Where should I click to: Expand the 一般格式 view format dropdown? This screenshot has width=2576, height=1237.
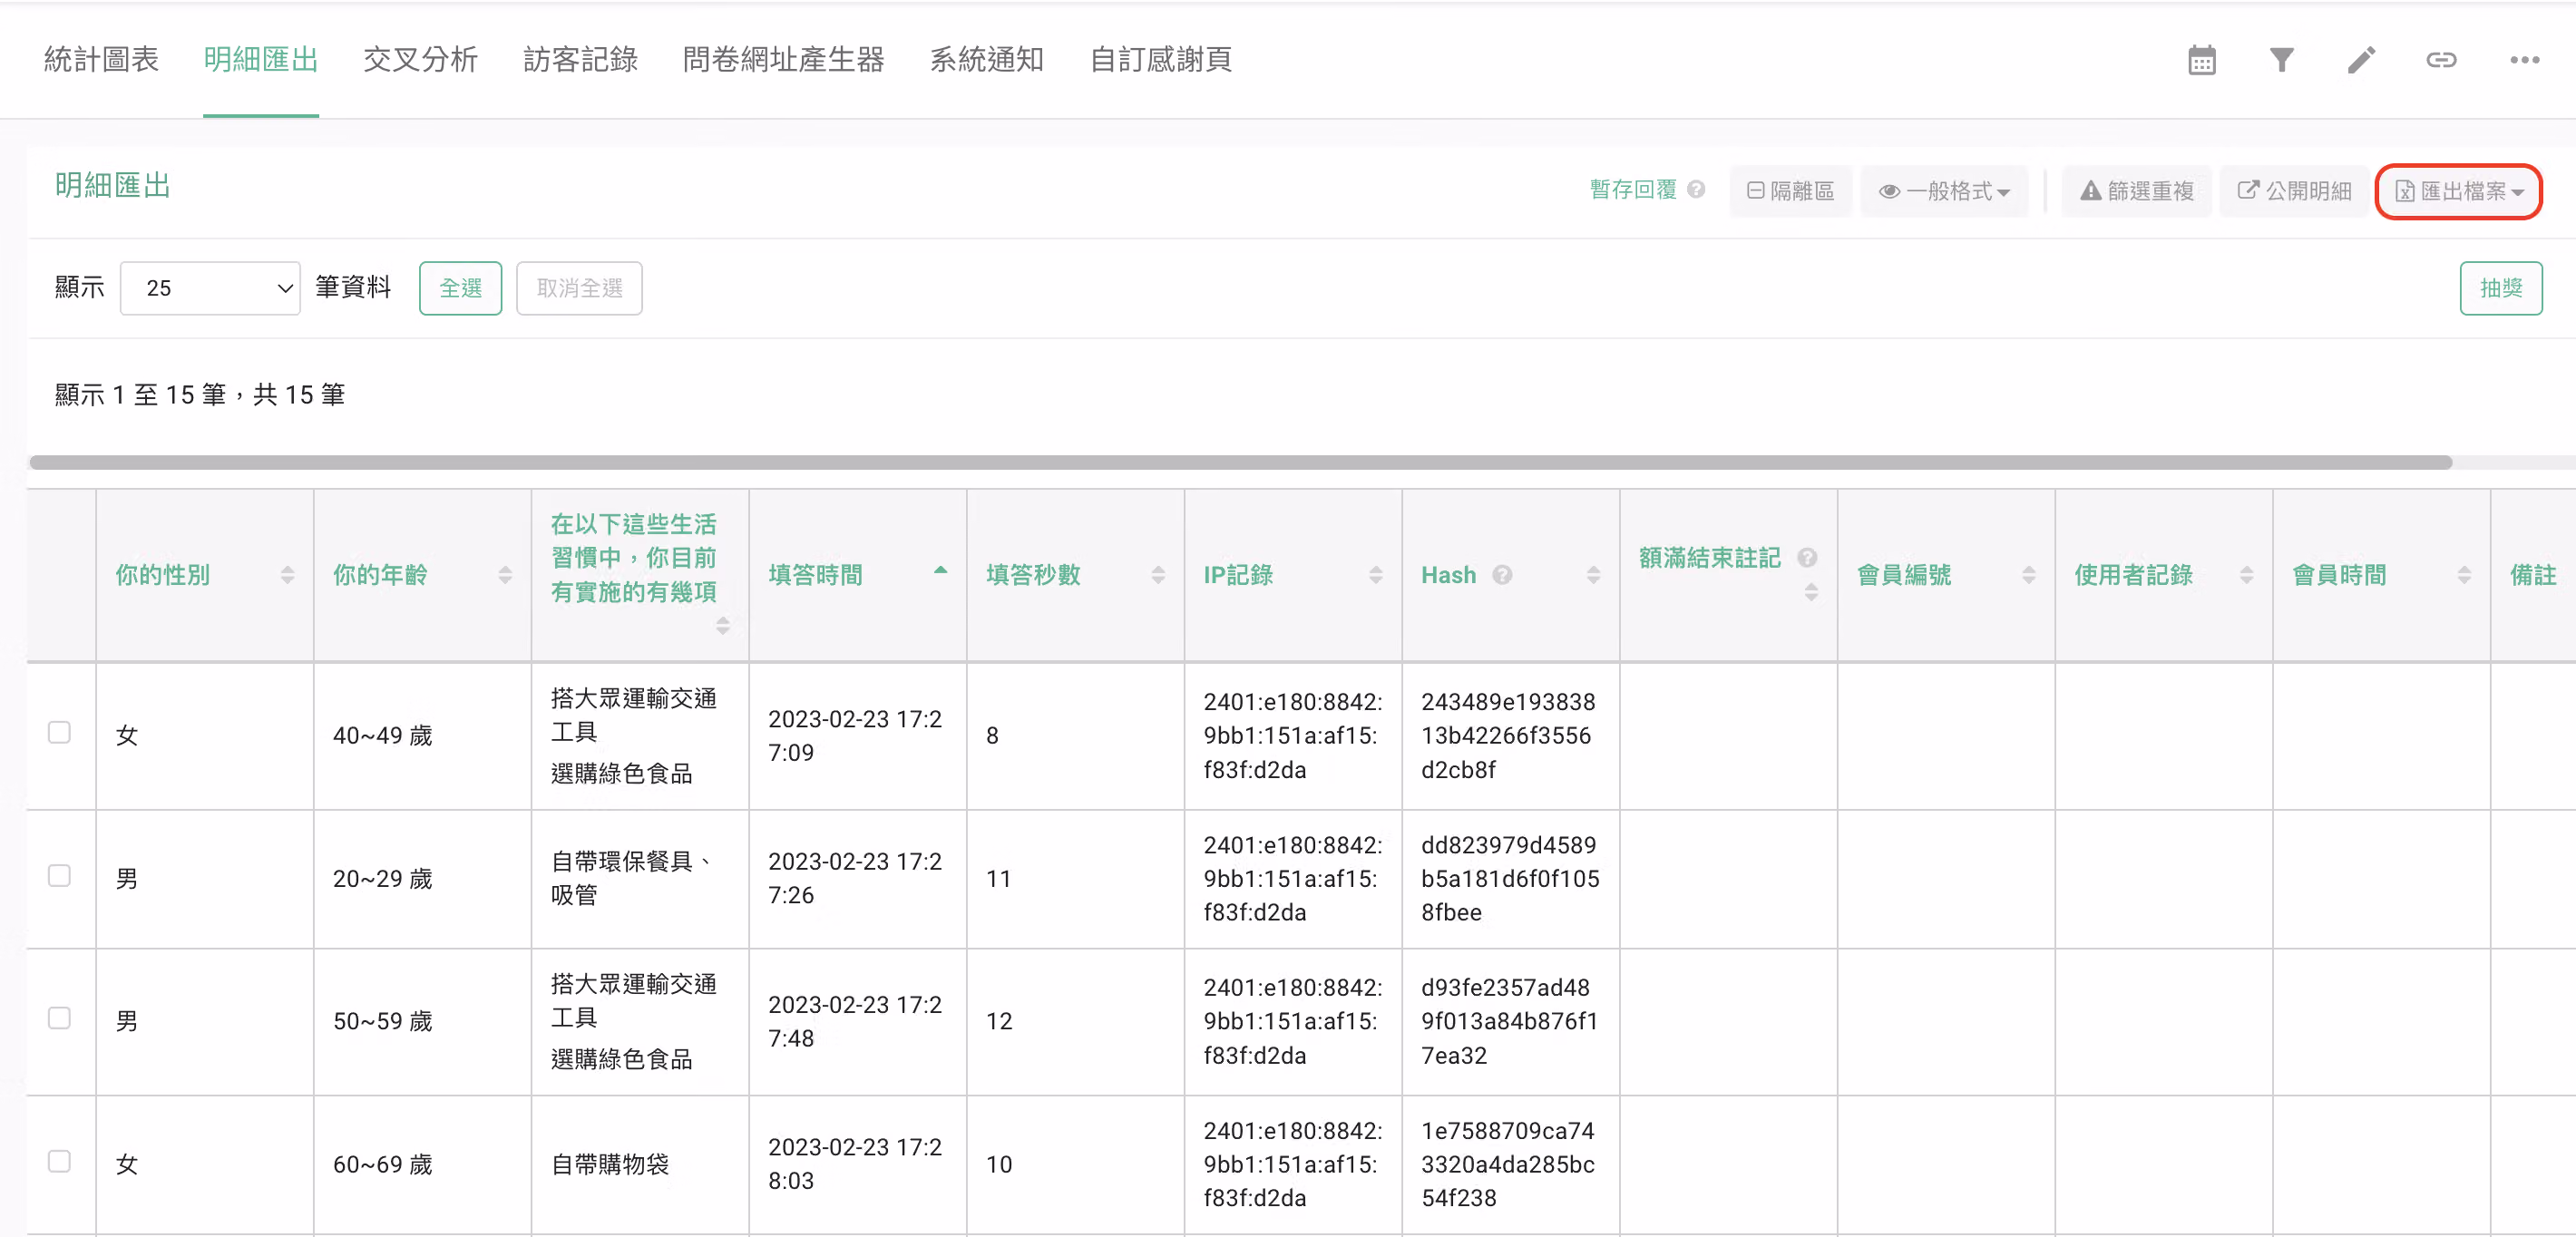click(x=1944, y=191)
